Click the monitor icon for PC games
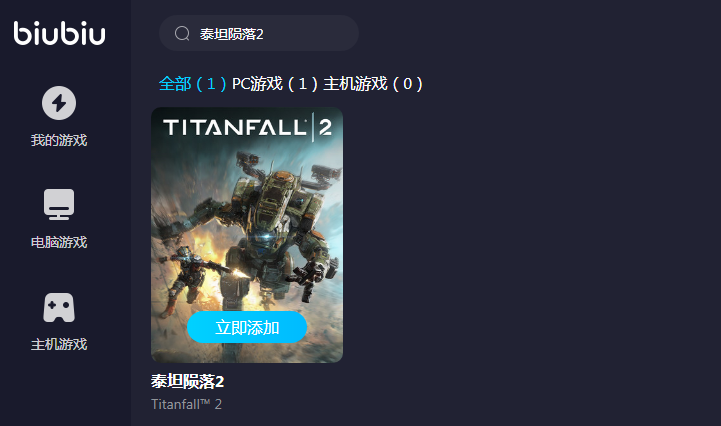721x426 pixels. [x=59, y=204]
